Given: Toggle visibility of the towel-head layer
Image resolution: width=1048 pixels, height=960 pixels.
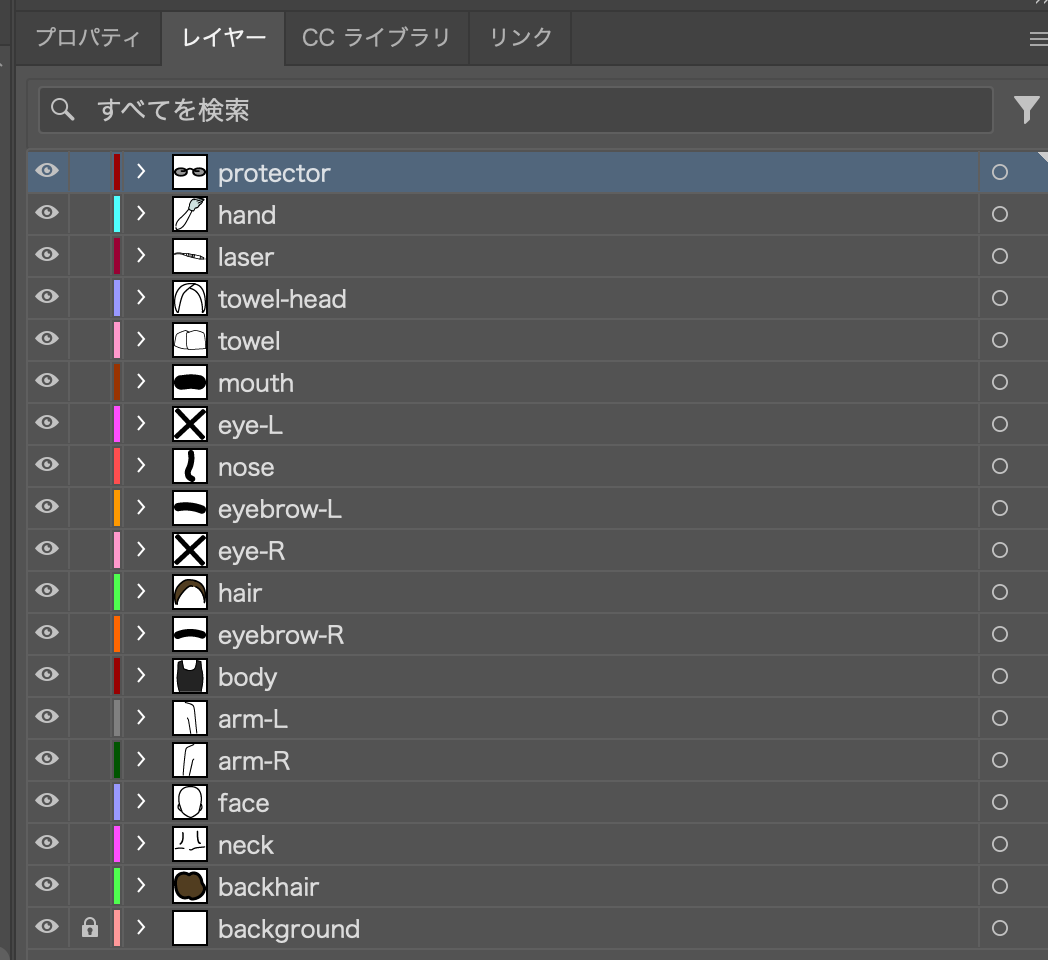Looking at the screenshot, I should tap(47, 298).
